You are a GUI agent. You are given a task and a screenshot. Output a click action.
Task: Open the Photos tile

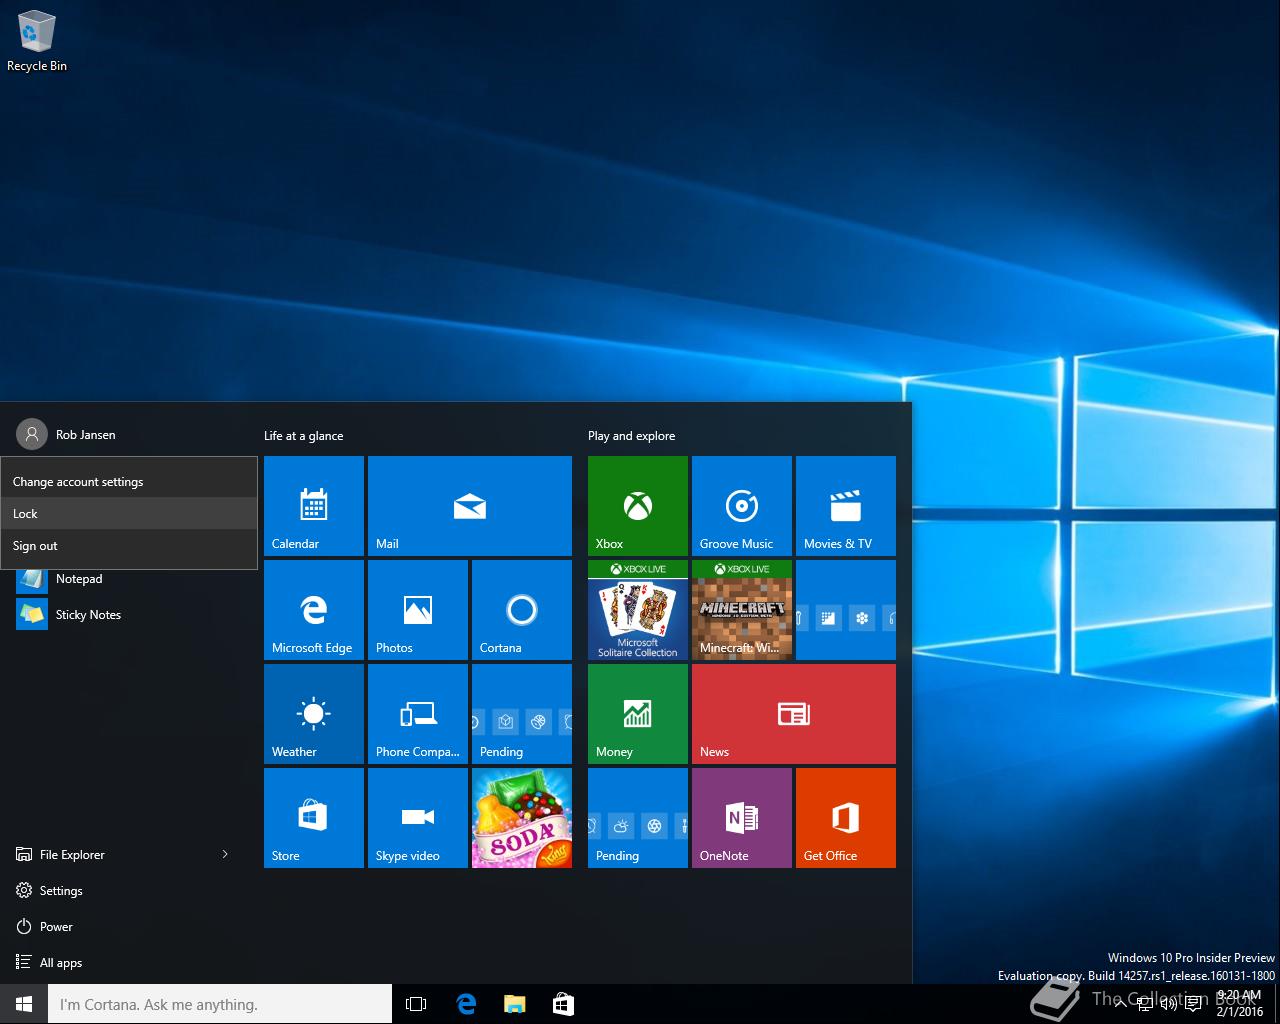point(418,610)
